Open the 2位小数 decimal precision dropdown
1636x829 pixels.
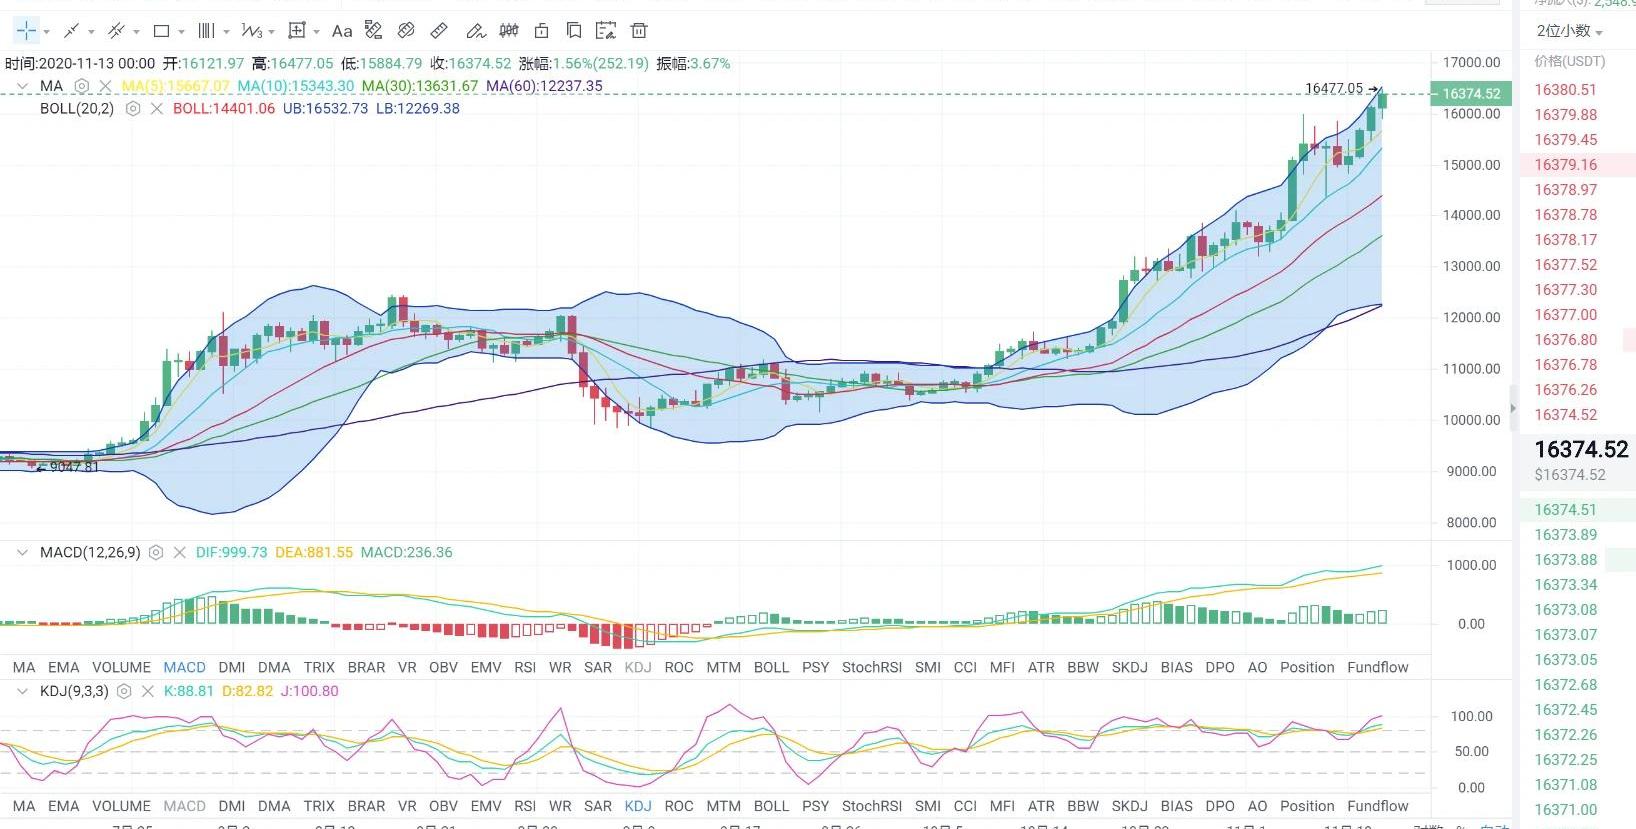pos(1569,31)
